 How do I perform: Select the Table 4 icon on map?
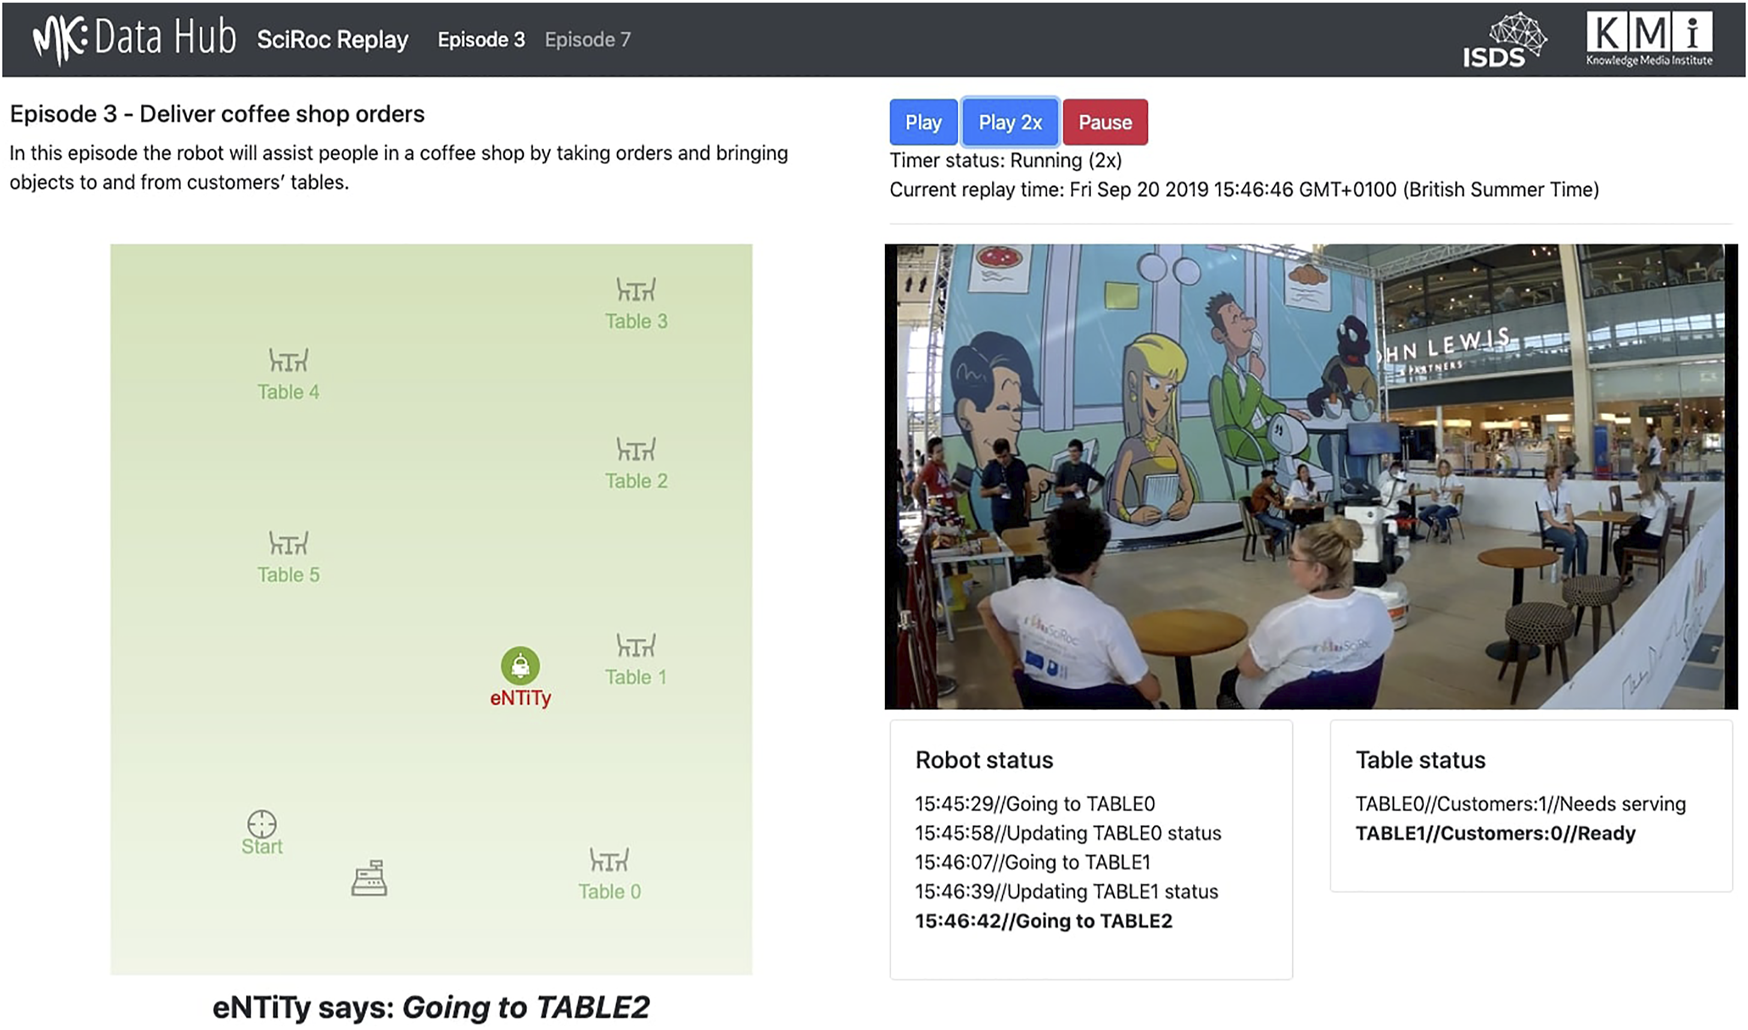(288, 360)
